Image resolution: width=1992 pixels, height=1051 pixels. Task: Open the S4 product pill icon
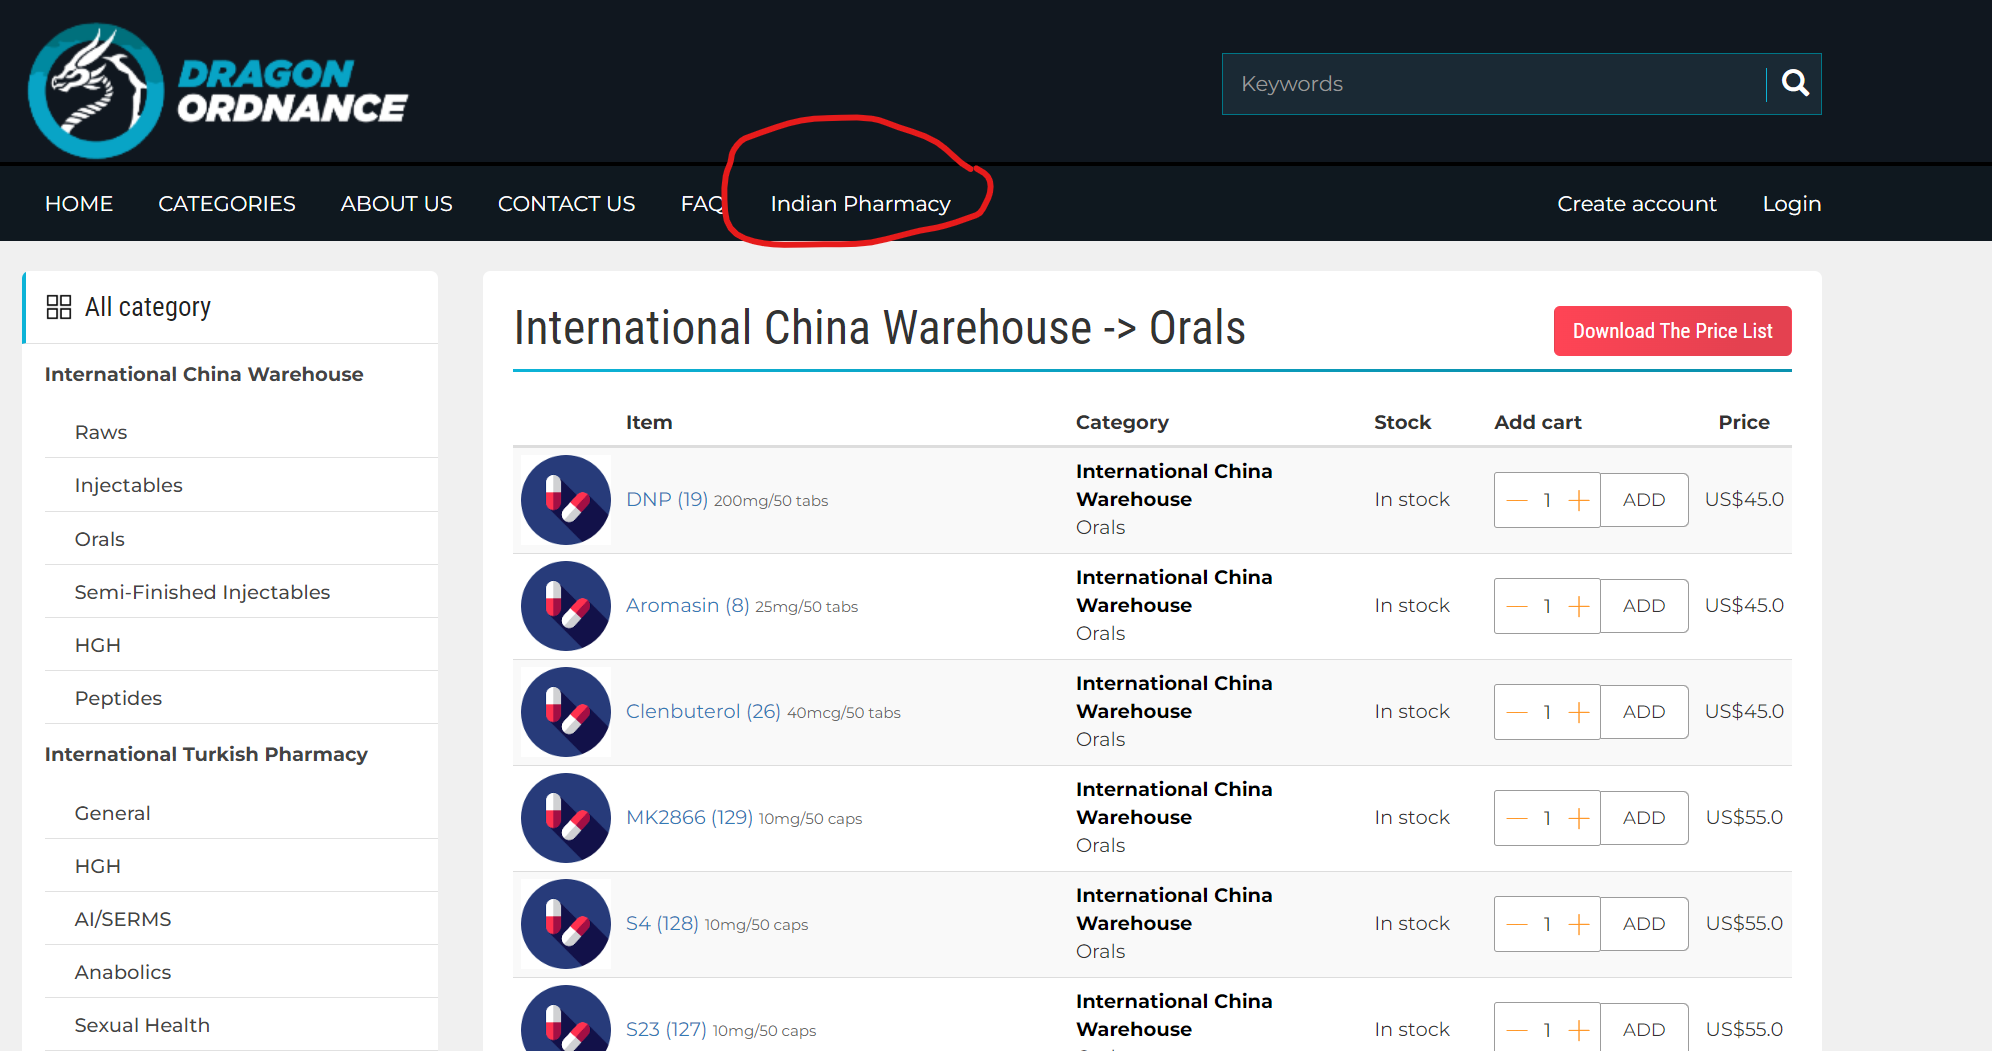(566, 924)
